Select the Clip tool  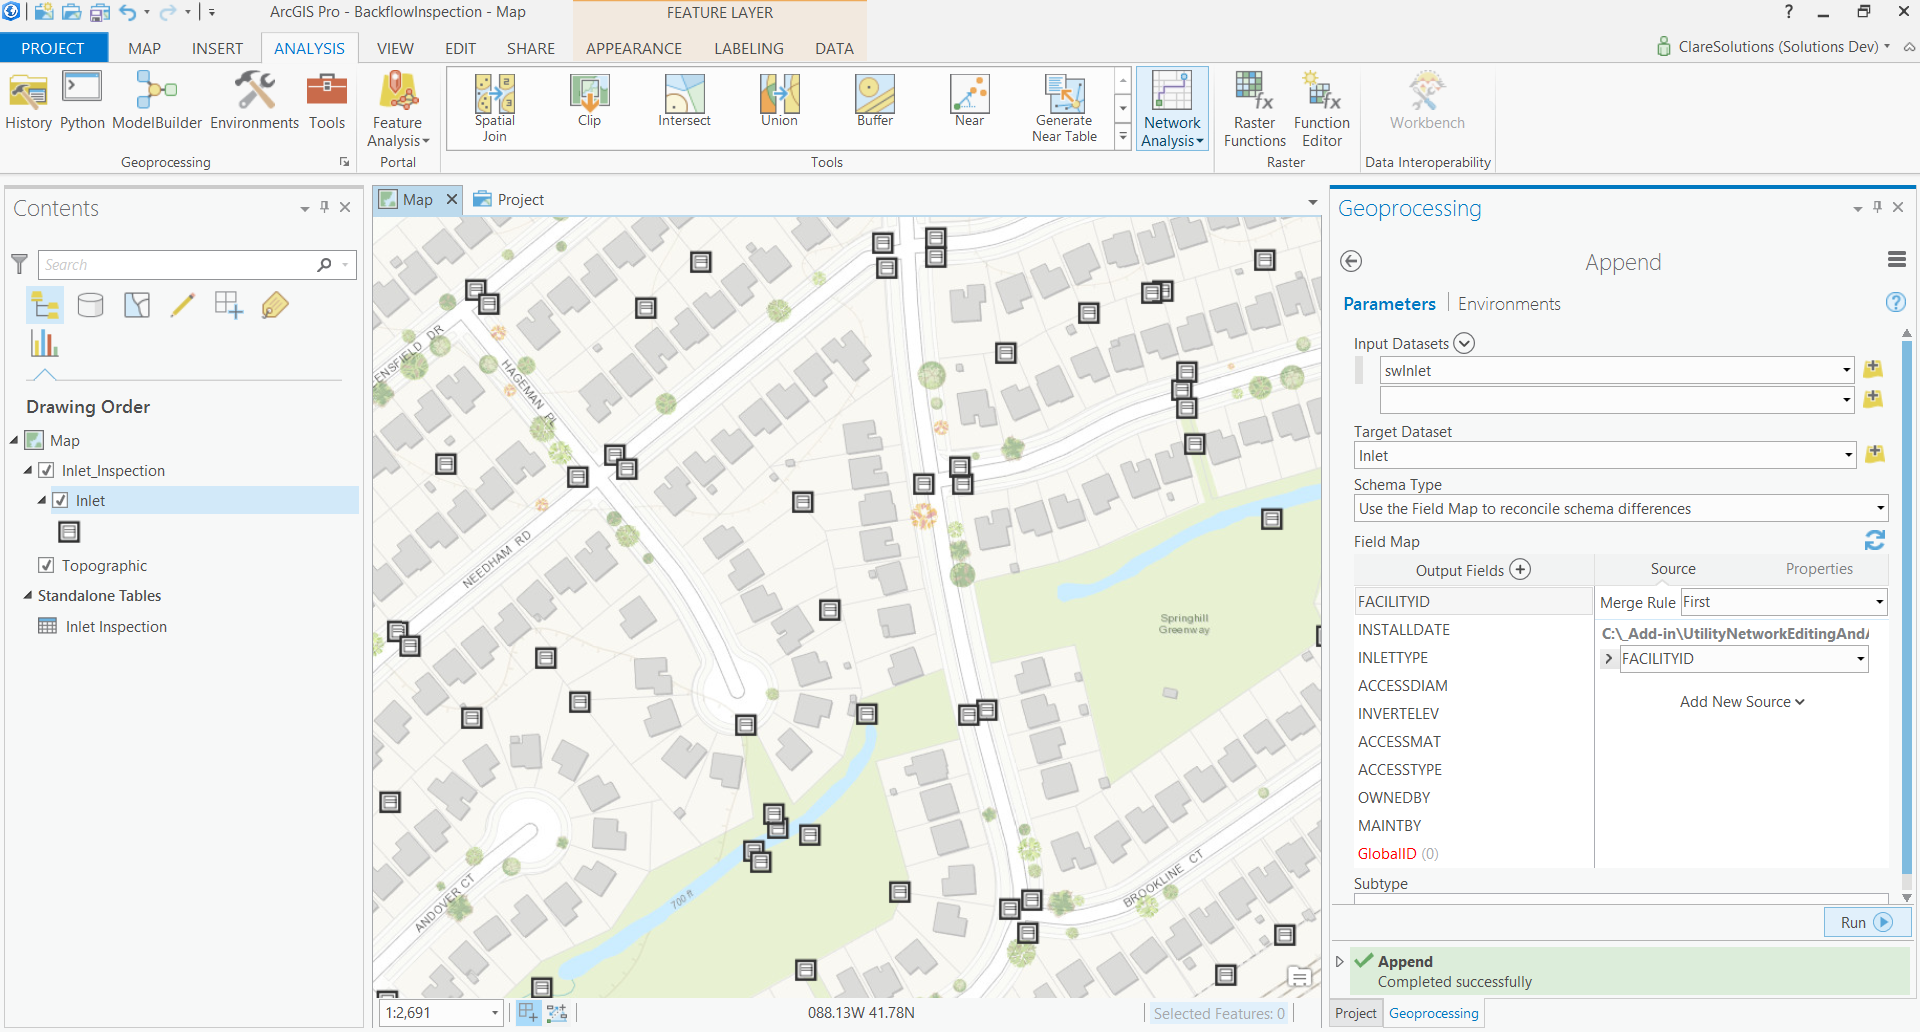pyautogui.click(x=589, y=101)
